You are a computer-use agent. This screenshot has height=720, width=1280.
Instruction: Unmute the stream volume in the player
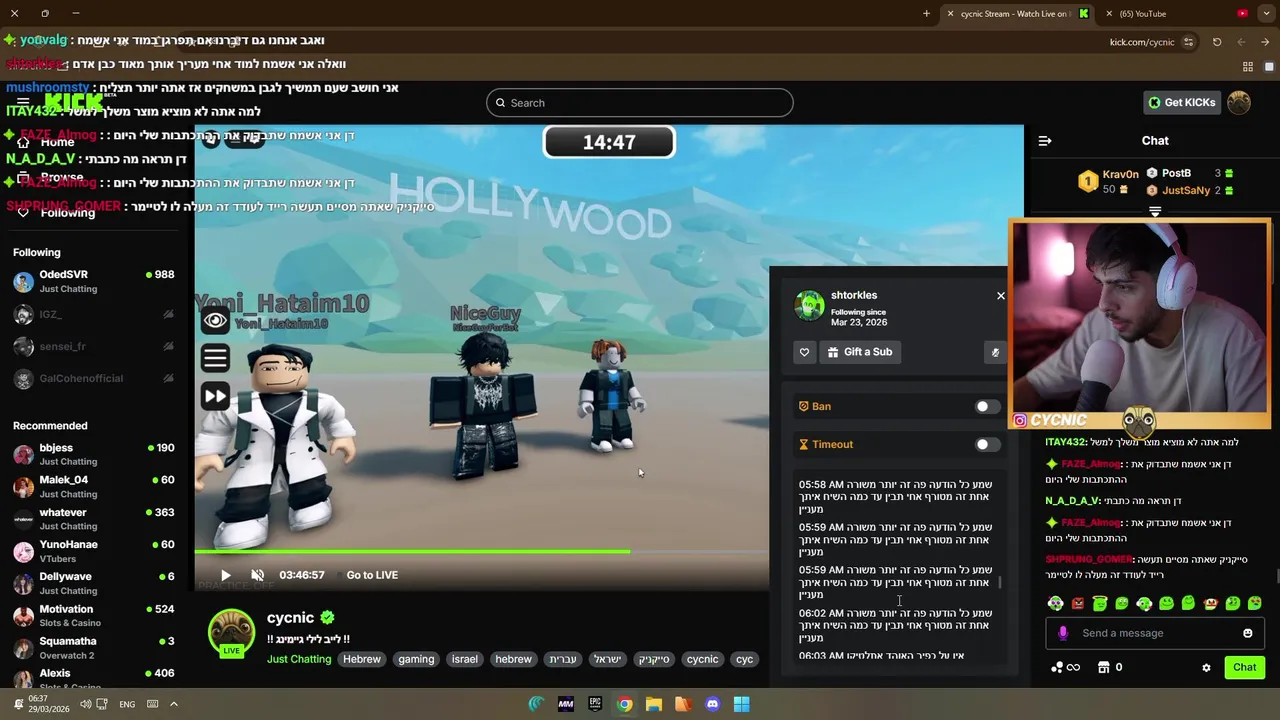(257, 575)
